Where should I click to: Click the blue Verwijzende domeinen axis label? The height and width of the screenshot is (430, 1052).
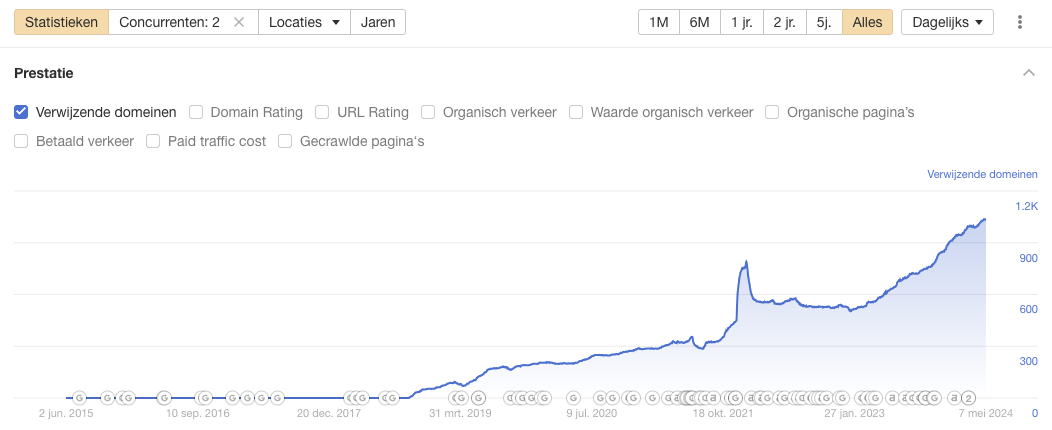pos(983,174)
